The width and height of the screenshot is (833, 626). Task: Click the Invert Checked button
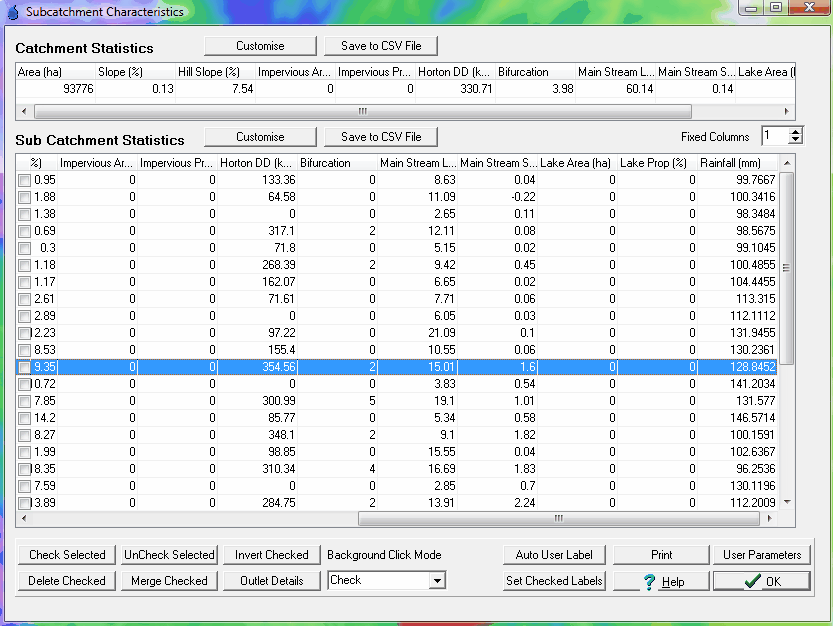click(271, 554)
